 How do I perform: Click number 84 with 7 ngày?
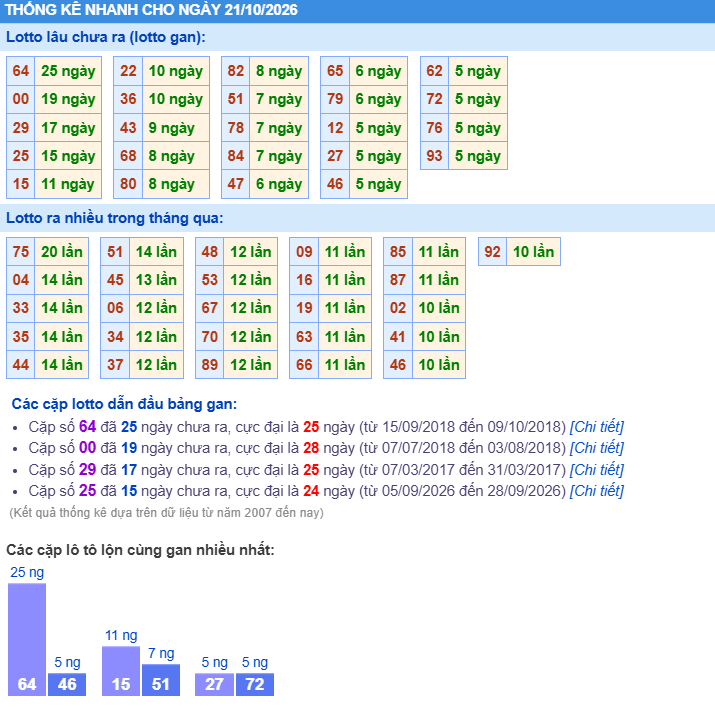click(x=236, y=156)
